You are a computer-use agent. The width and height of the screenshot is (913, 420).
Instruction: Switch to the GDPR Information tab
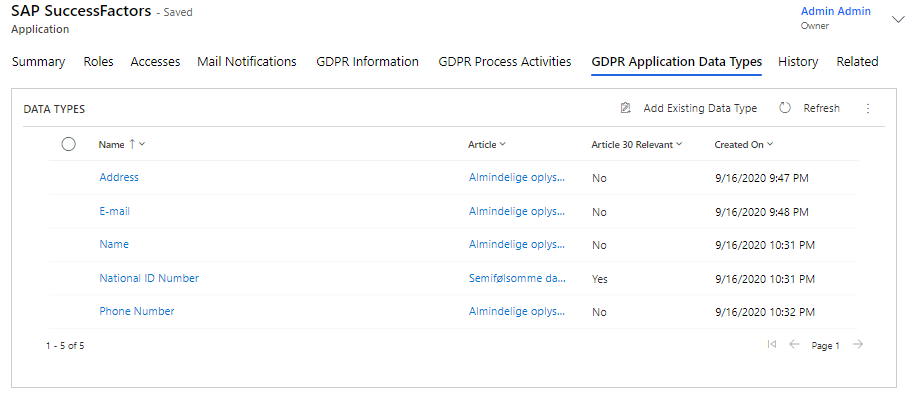coord(367,62)
